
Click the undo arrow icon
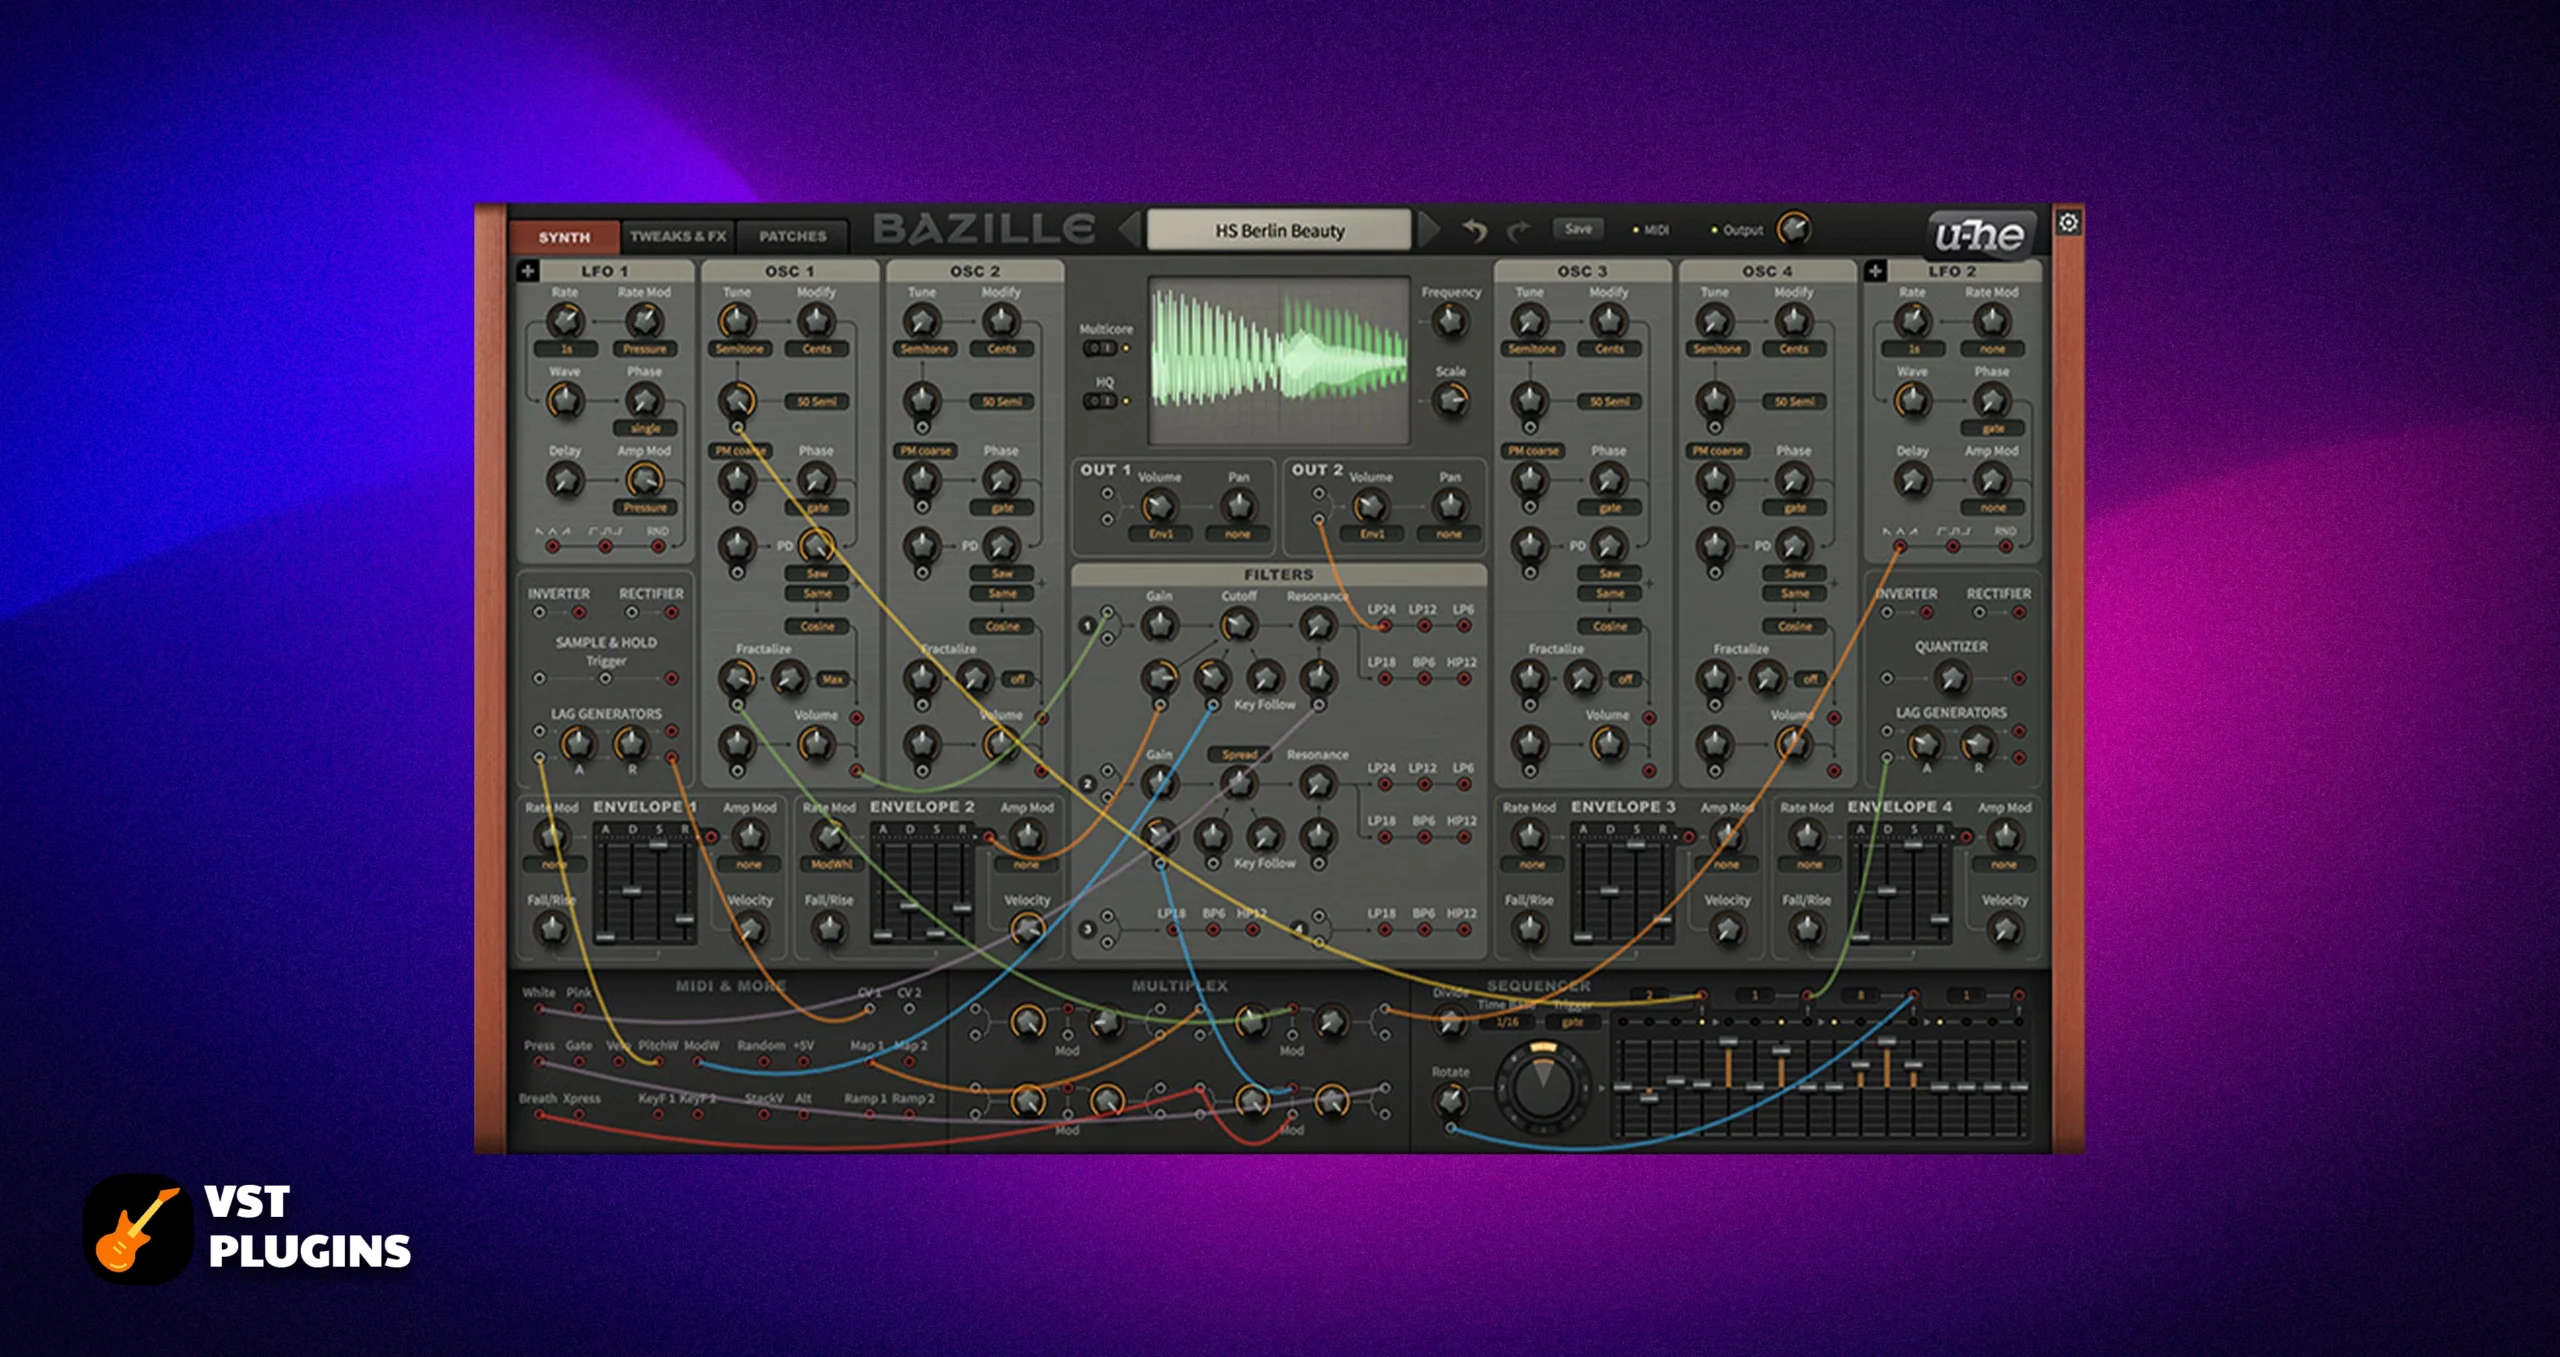pos(1475,231)
